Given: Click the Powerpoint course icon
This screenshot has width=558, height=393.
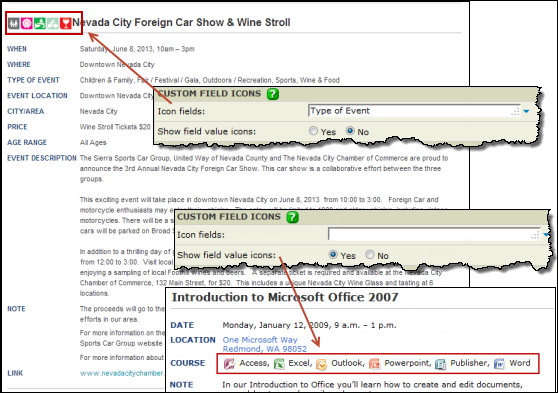Looking at the screenshot, I should (374, 364).
